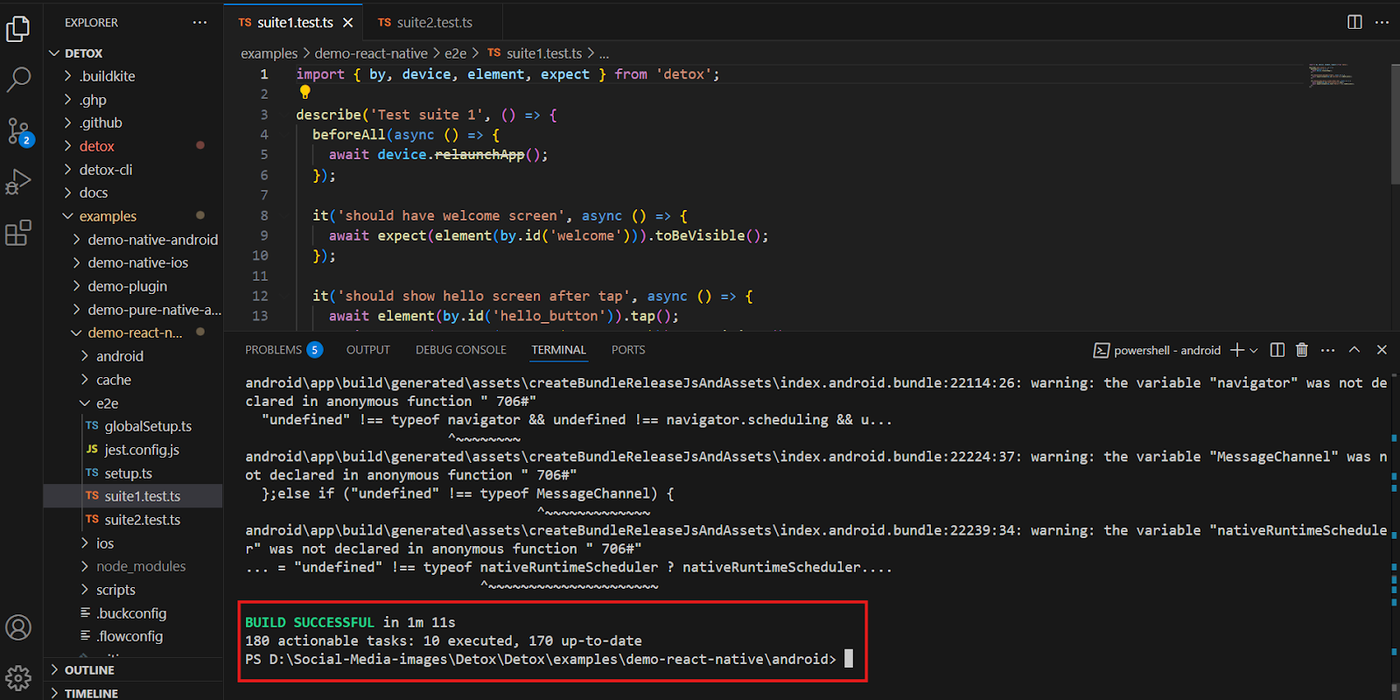Viewport: 1400px width, 700px height.
Task: Expand the ios folder
Action: [133, 543]
